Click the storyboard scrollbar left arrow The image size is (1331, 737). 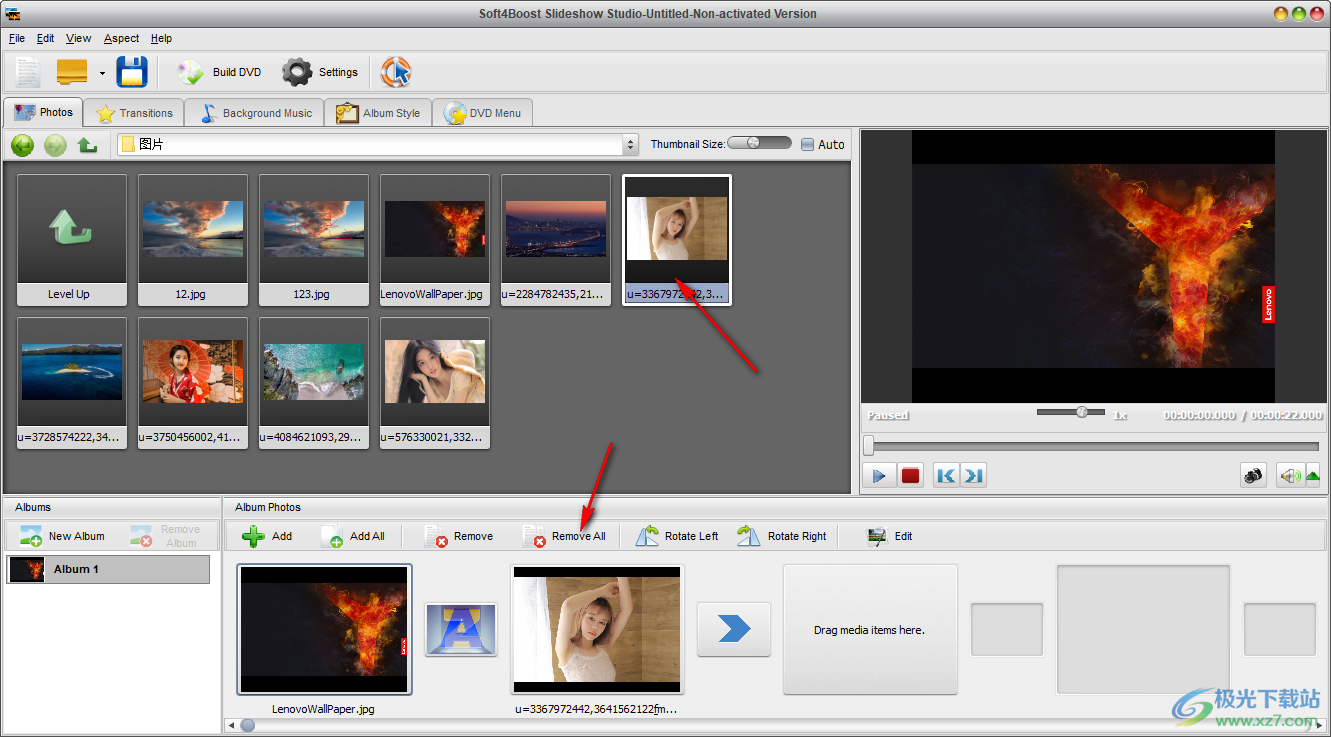tap(231, 725)
